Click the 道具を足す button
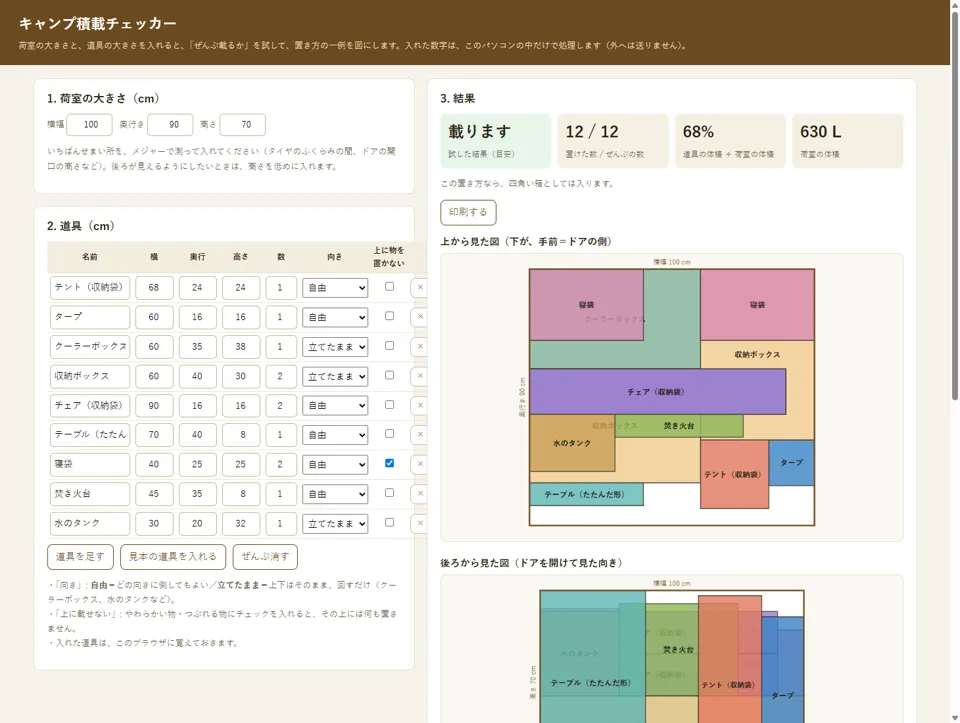 point(80,556)
